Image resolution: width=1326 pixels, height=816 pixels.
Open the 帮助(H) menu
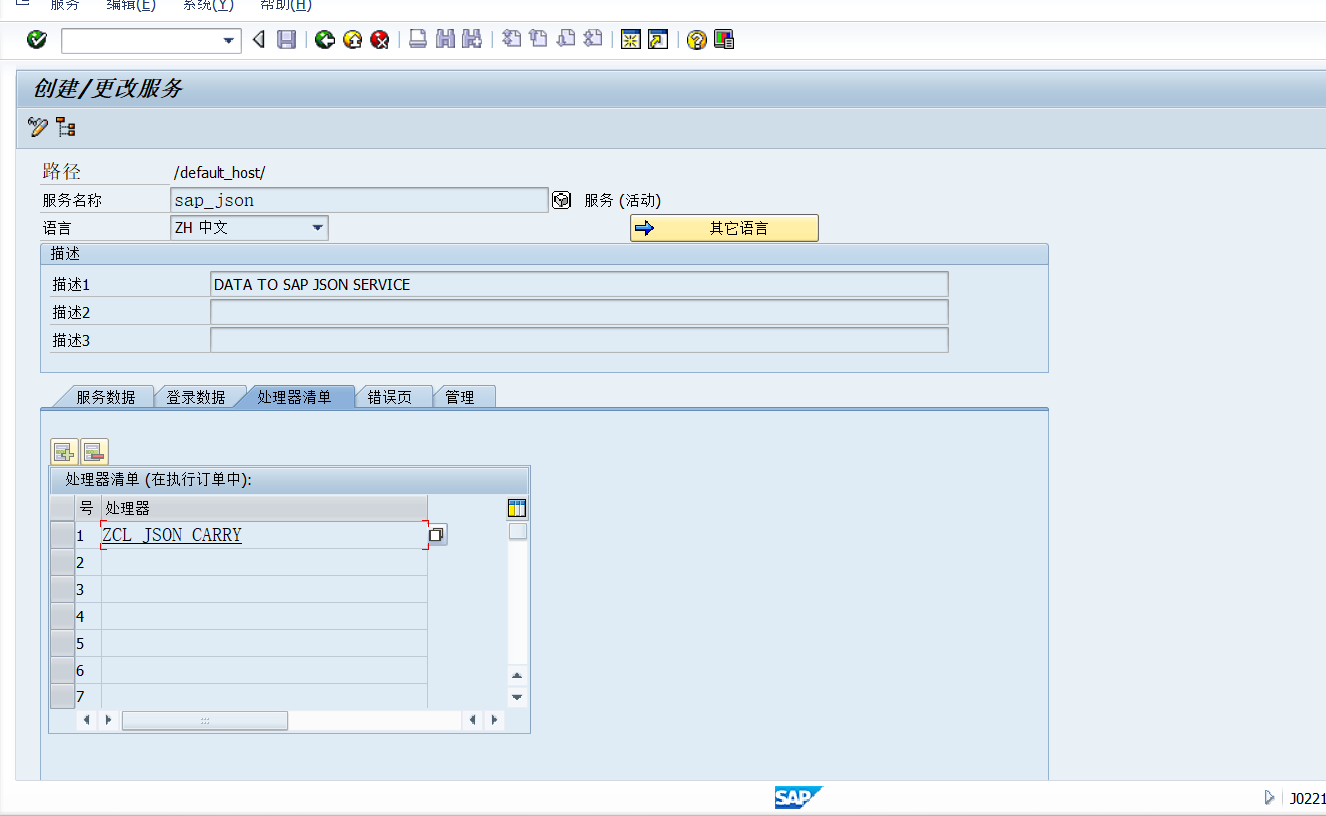[x=286, y=5]
